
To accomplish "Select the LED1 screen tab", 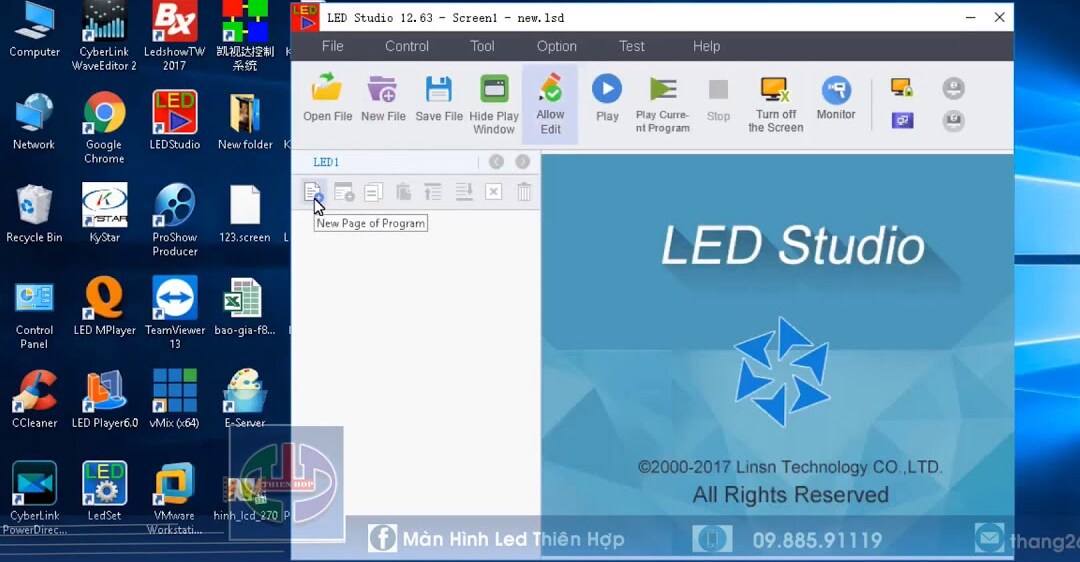I will 326,163.
